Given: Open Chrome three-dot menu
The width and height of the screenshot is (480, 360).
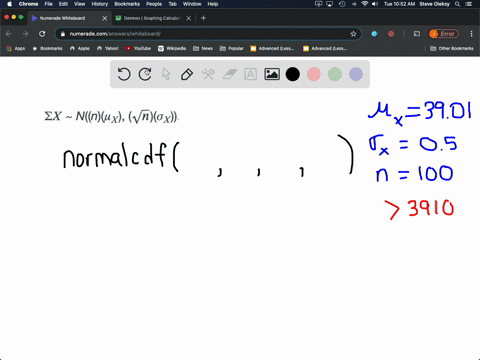Looking at the screenshot, I should coord(471,34).
